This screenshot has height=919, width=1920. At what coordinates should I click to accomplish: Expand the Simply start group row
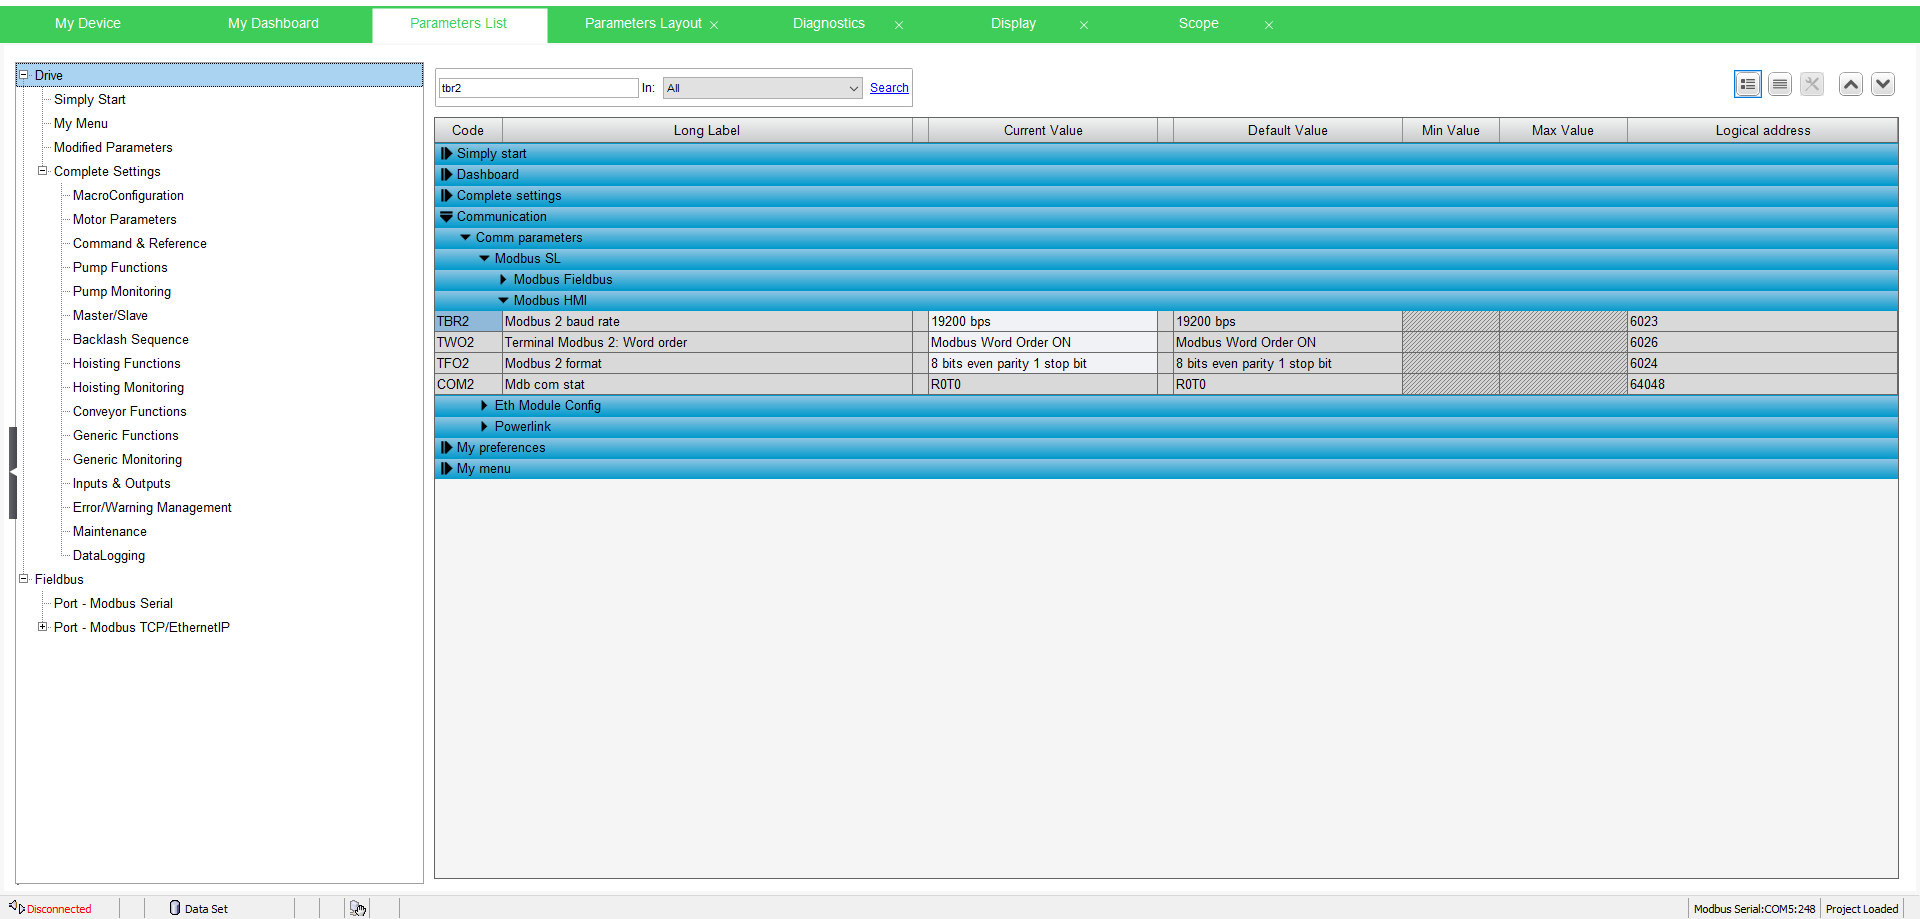(447, 153)
